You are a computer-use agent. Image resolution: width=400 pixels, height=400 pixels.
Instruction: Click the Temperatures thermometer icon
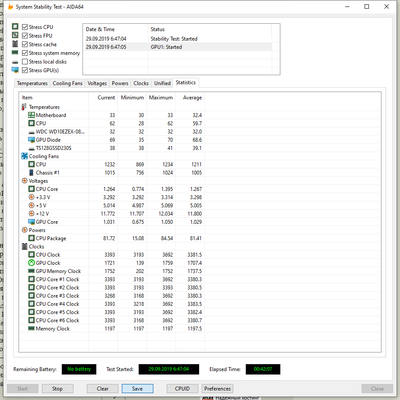click(x=24, y=107)
